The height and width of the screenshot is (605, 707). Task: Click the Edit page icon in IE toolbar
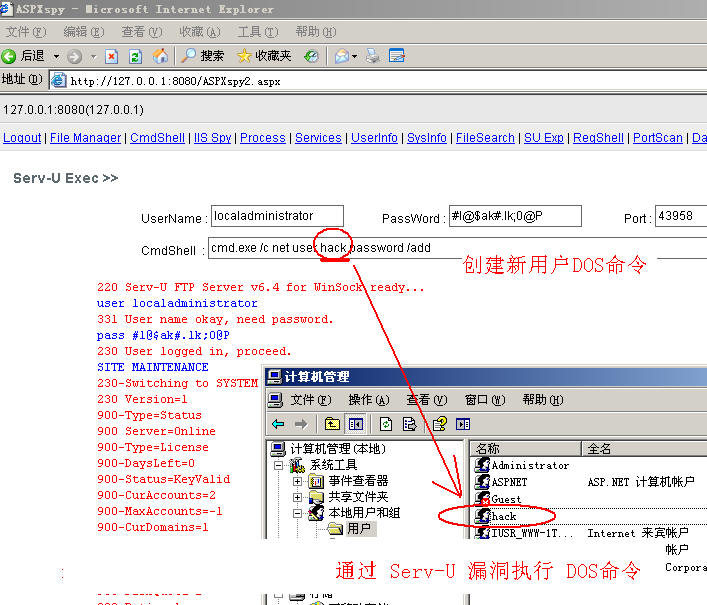pyautogui.click(x=397, y=56)
